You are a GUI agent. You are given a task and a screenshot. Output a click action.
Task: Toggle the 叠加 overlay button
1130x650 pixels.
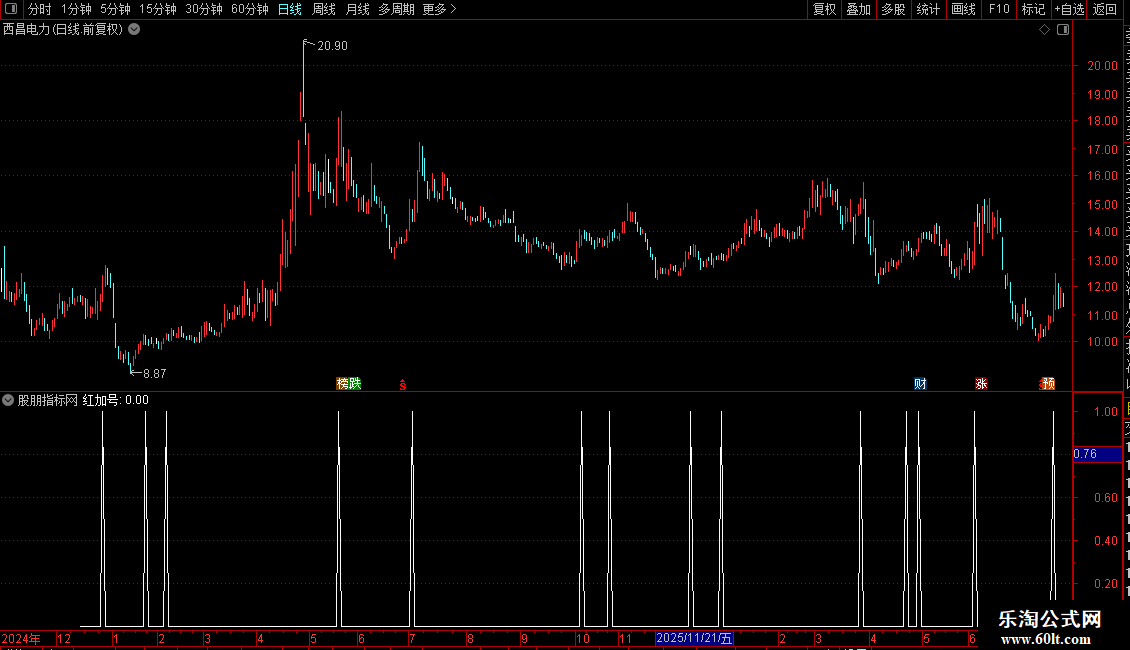click(858, 9)
